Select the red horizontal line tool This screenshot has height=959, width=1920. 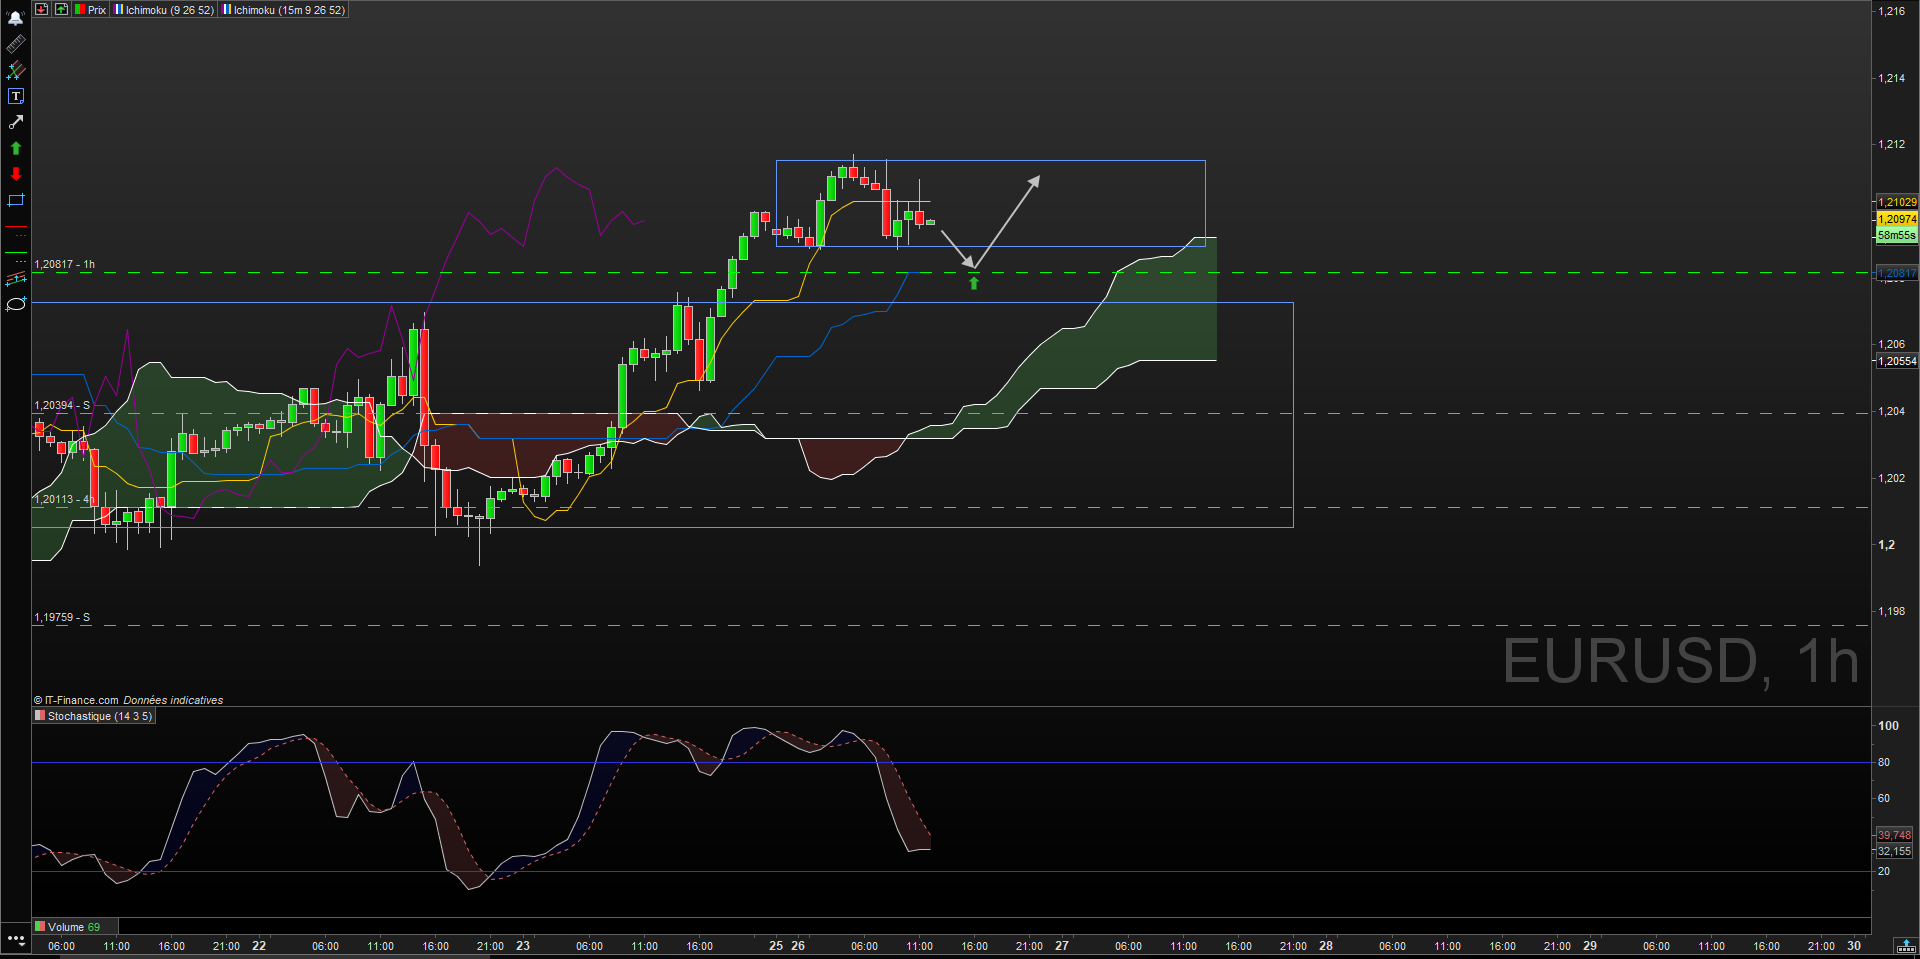(x=16, y=228)
